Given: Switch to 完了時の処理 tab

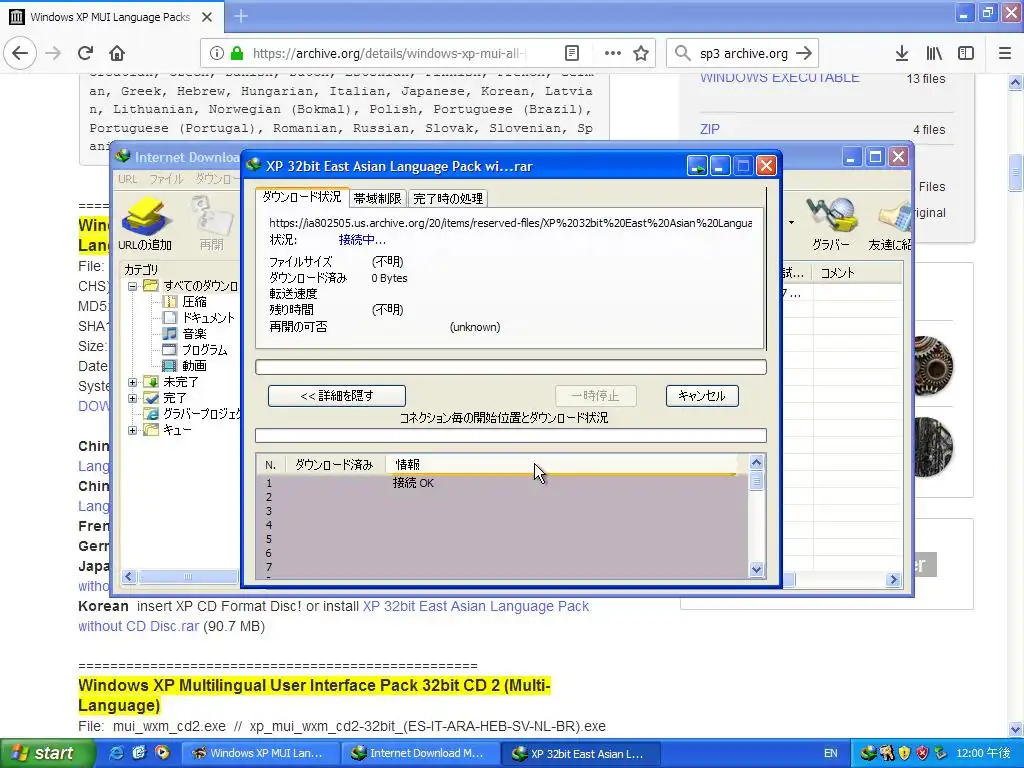Looking at the screenshot, I should 448,199.
